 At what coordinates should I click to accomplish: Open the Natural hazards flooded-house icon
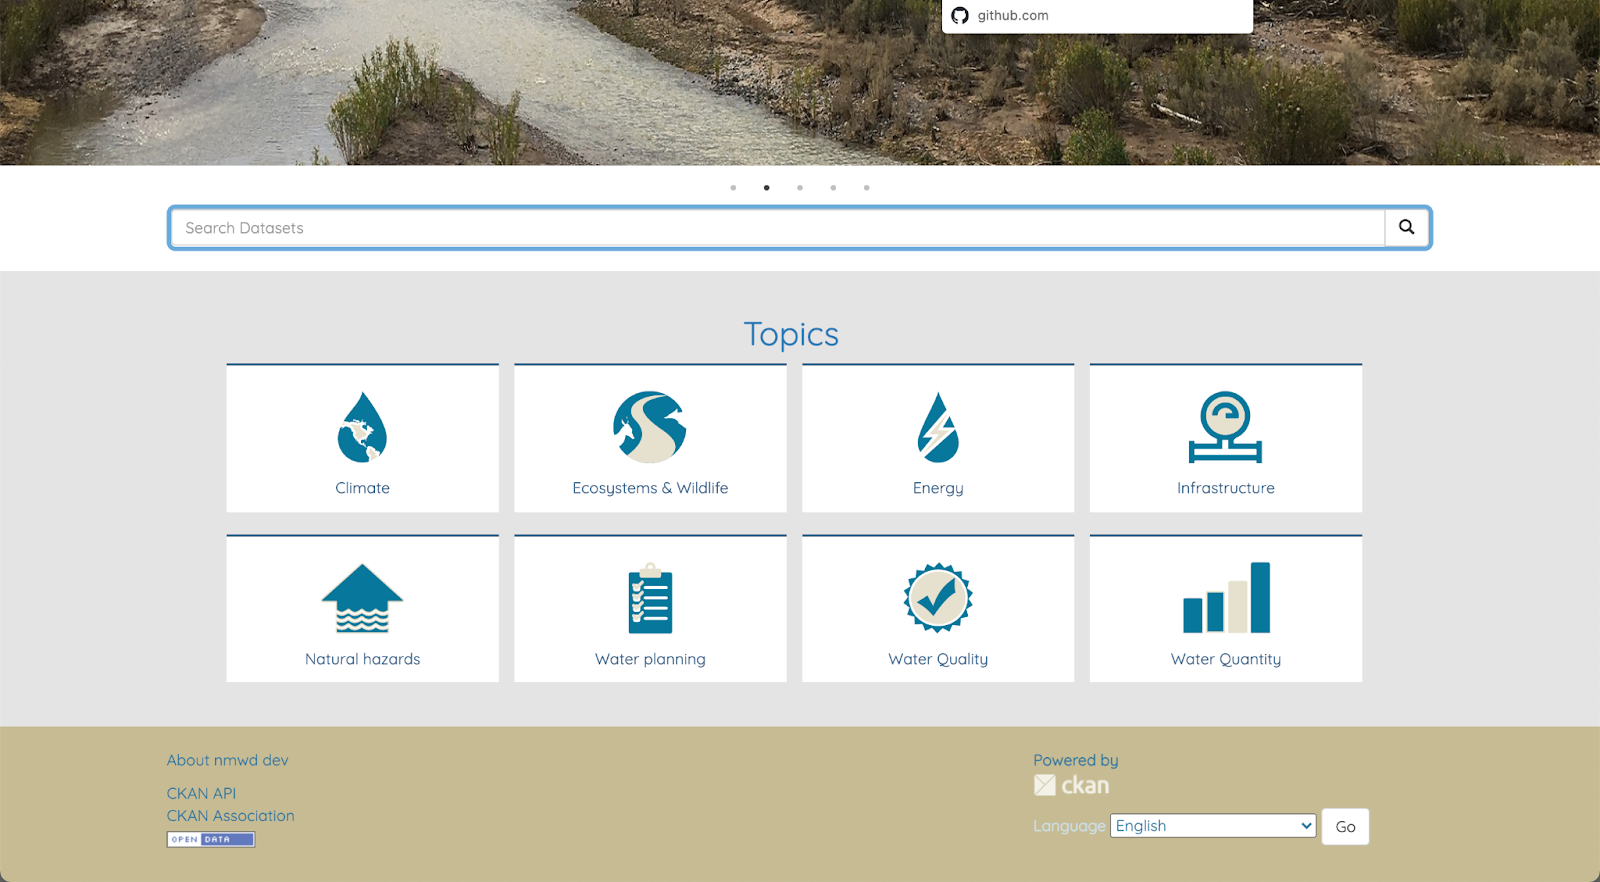point(362,598)
